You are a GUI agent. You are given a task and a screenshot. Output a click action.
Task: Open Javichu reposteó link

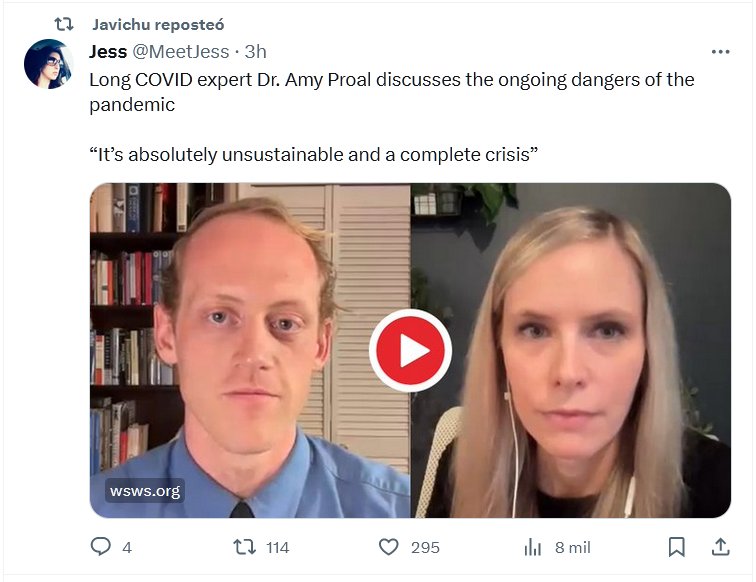[x=158, y=25]
